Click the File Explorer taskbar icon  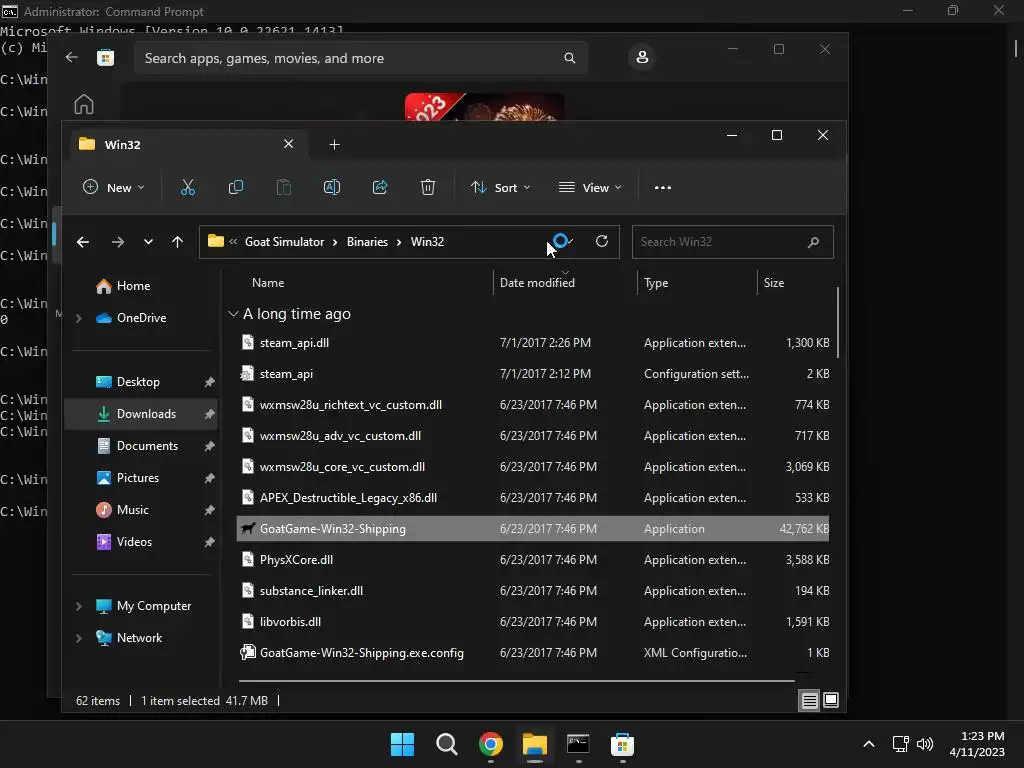(x=534, y=744)
